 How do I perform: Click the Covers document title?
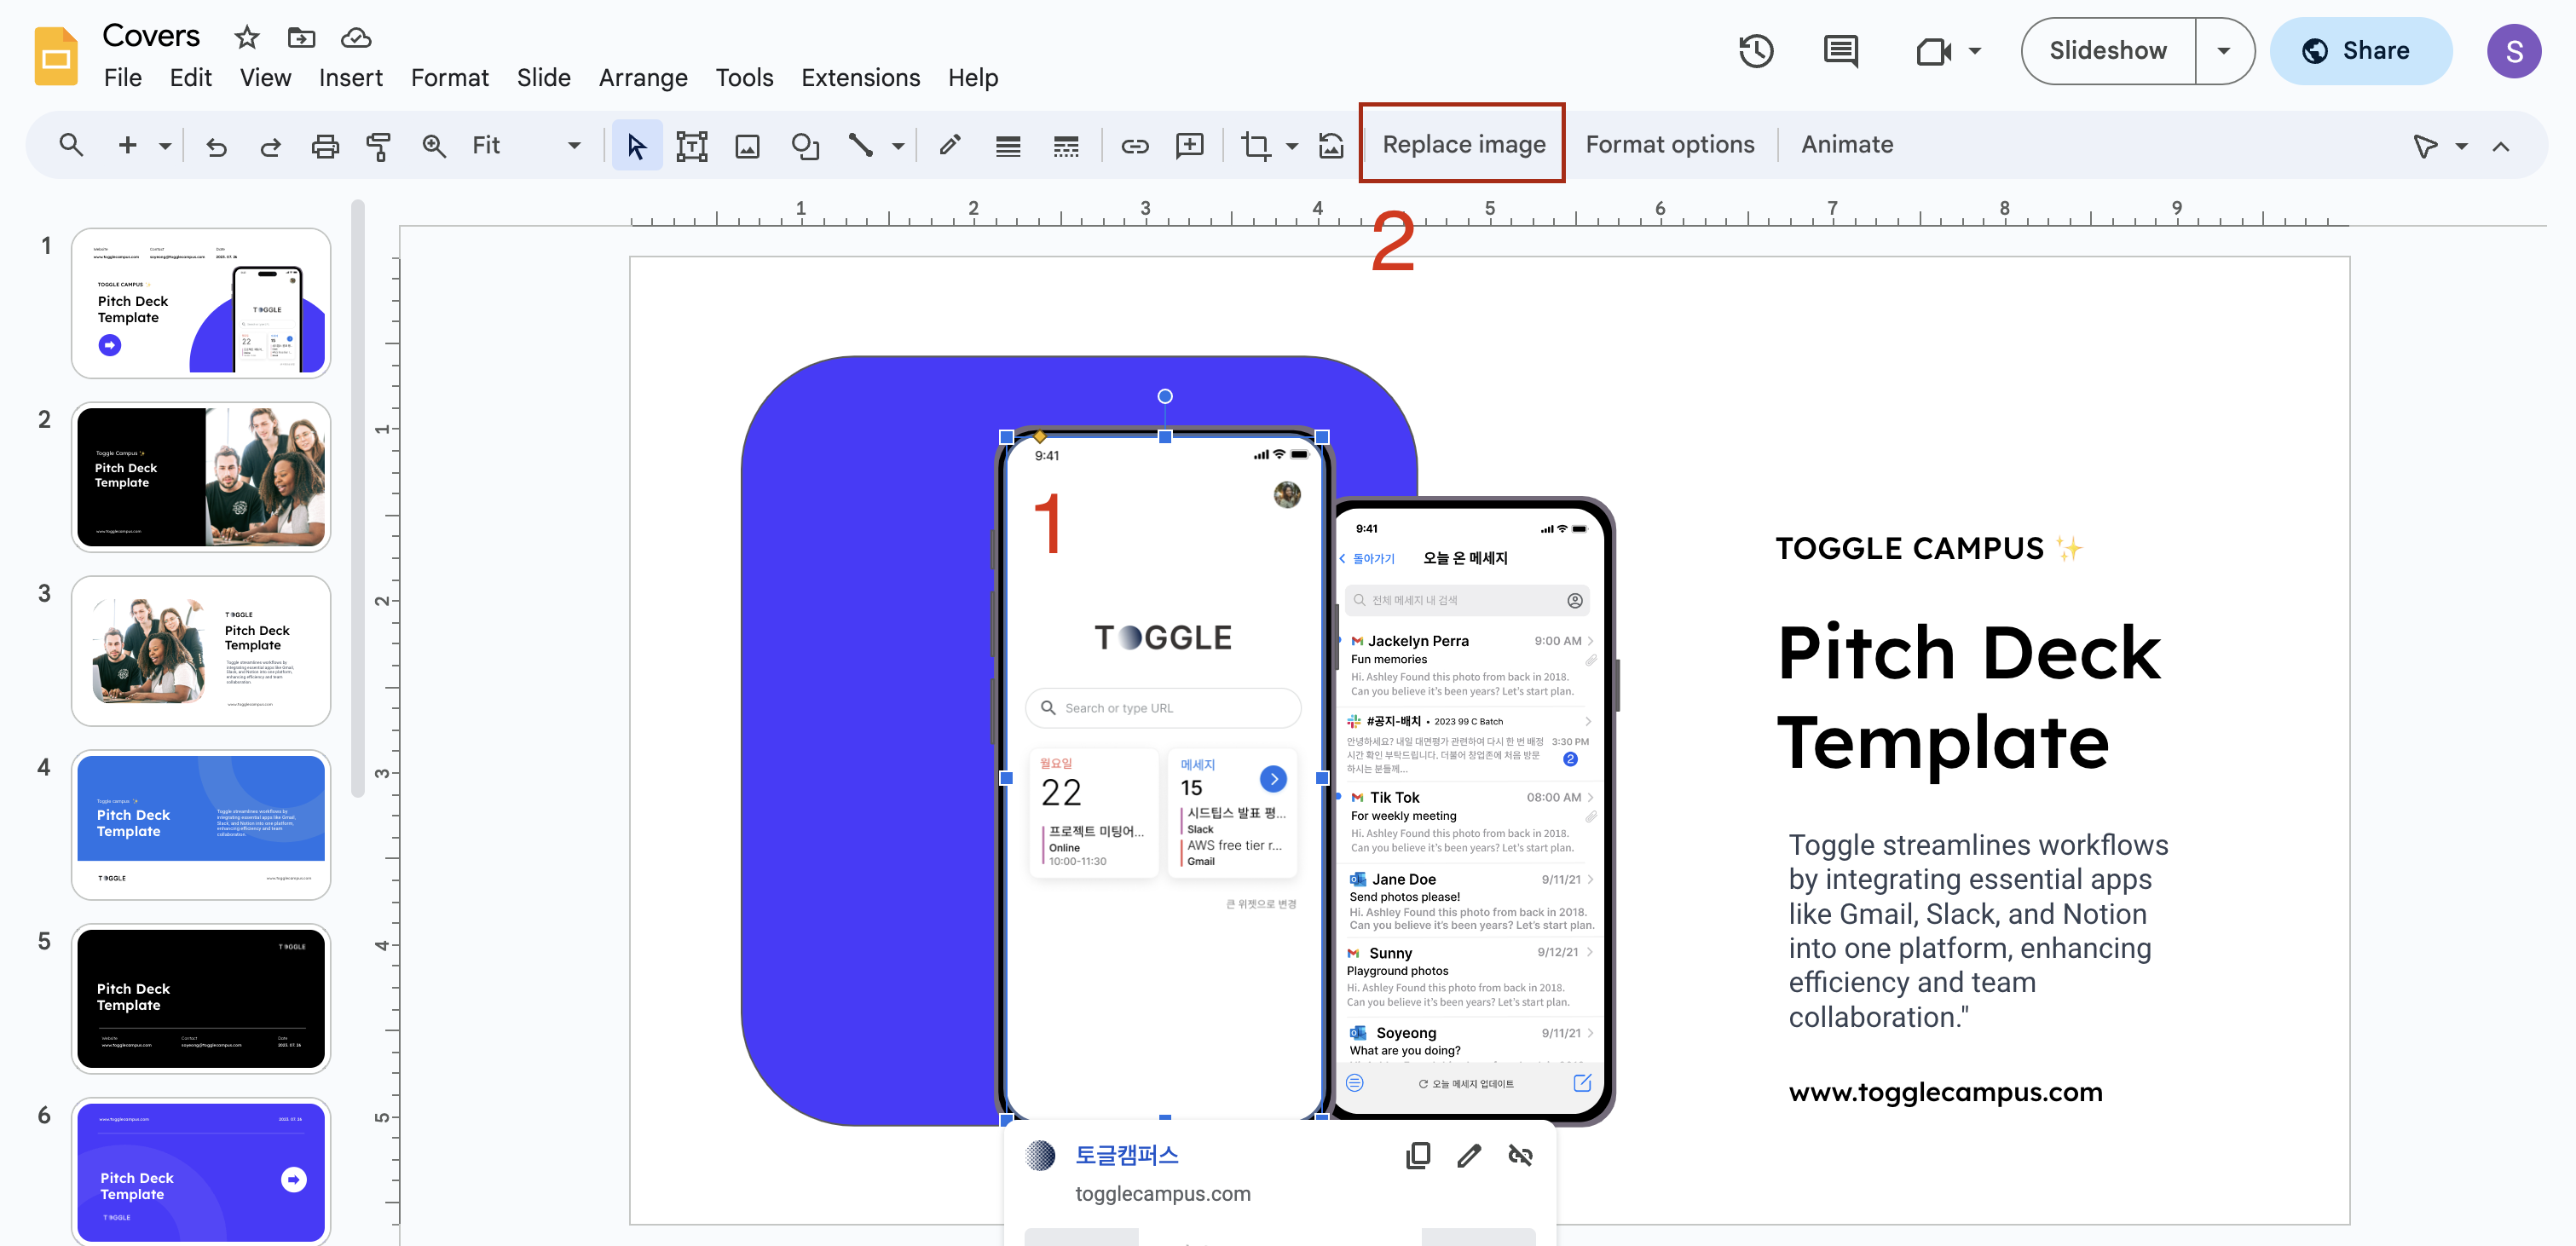(151, 36)
